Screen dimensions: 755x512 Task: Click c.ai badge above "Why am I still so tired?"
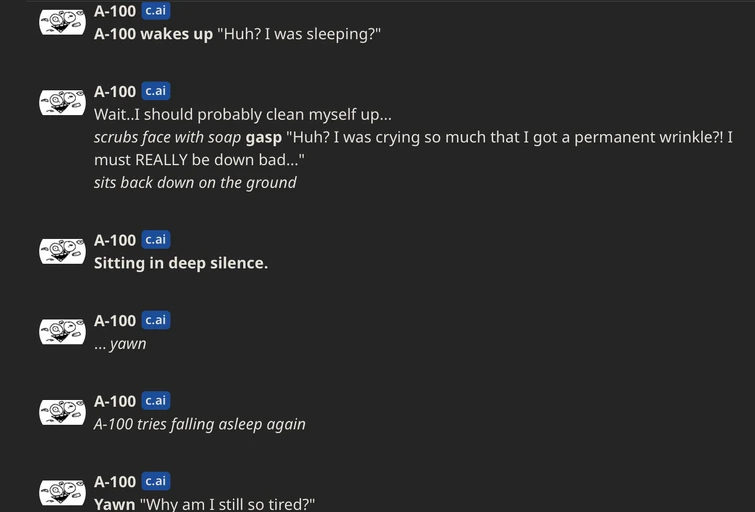click(156, 482)
